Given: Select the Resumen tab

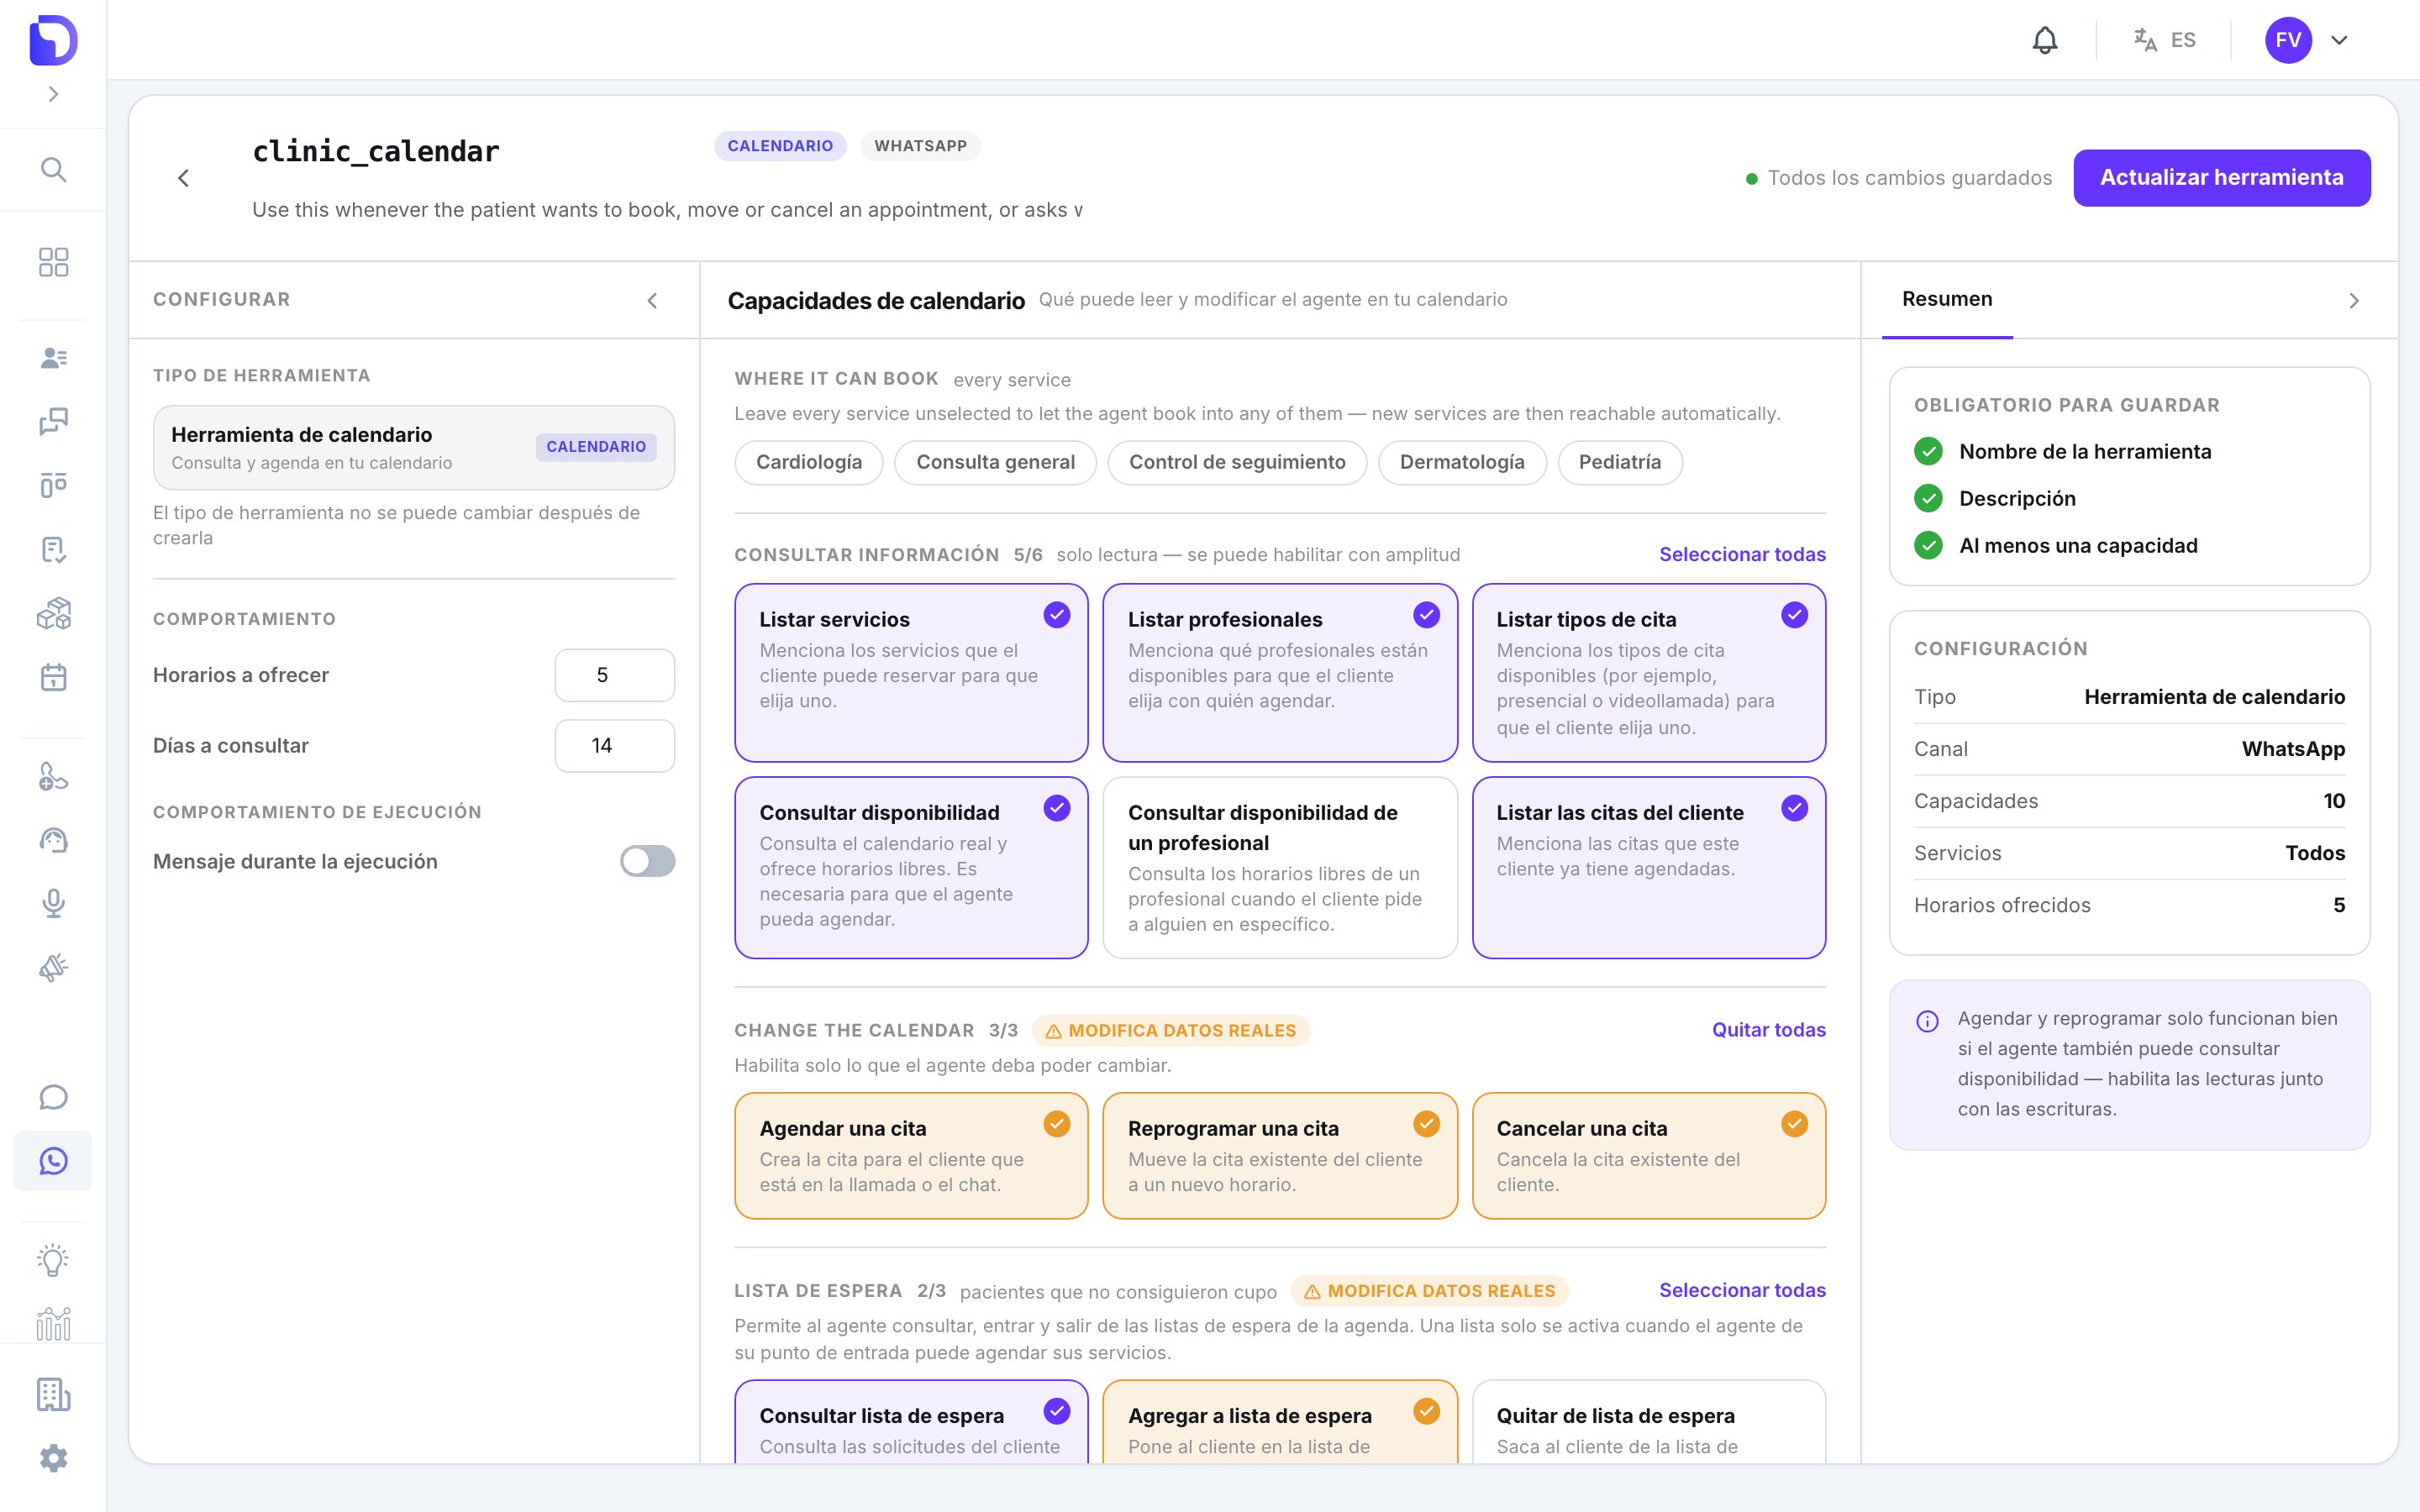Looking at the screenshot, I should (1947, 299).
